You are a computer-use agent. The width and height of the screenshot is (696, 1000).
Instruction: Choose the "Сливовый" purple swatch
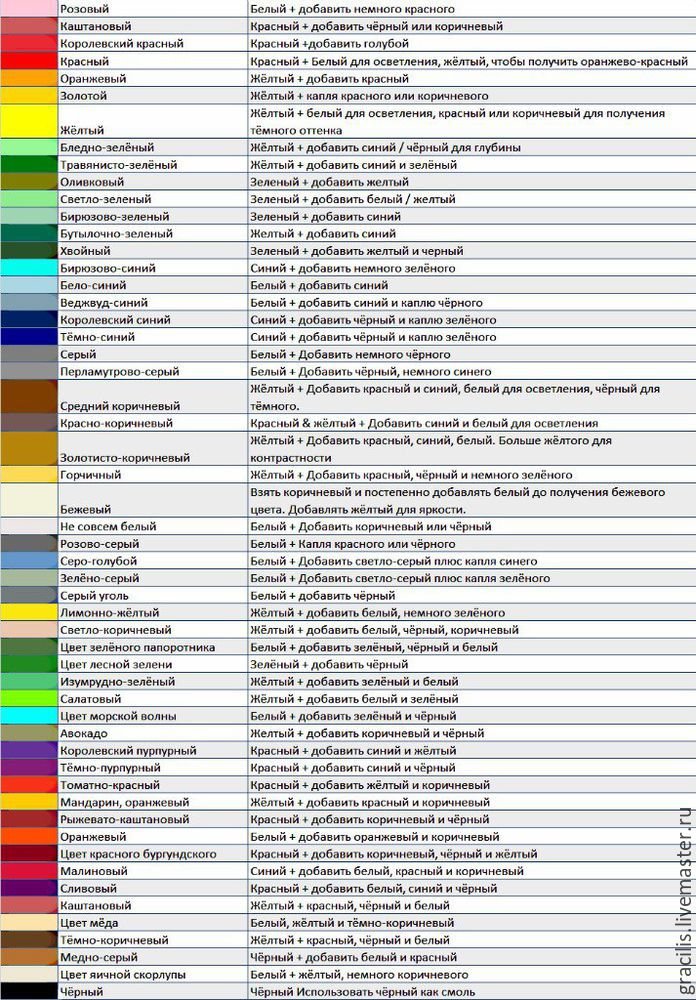tap(28, 888)
